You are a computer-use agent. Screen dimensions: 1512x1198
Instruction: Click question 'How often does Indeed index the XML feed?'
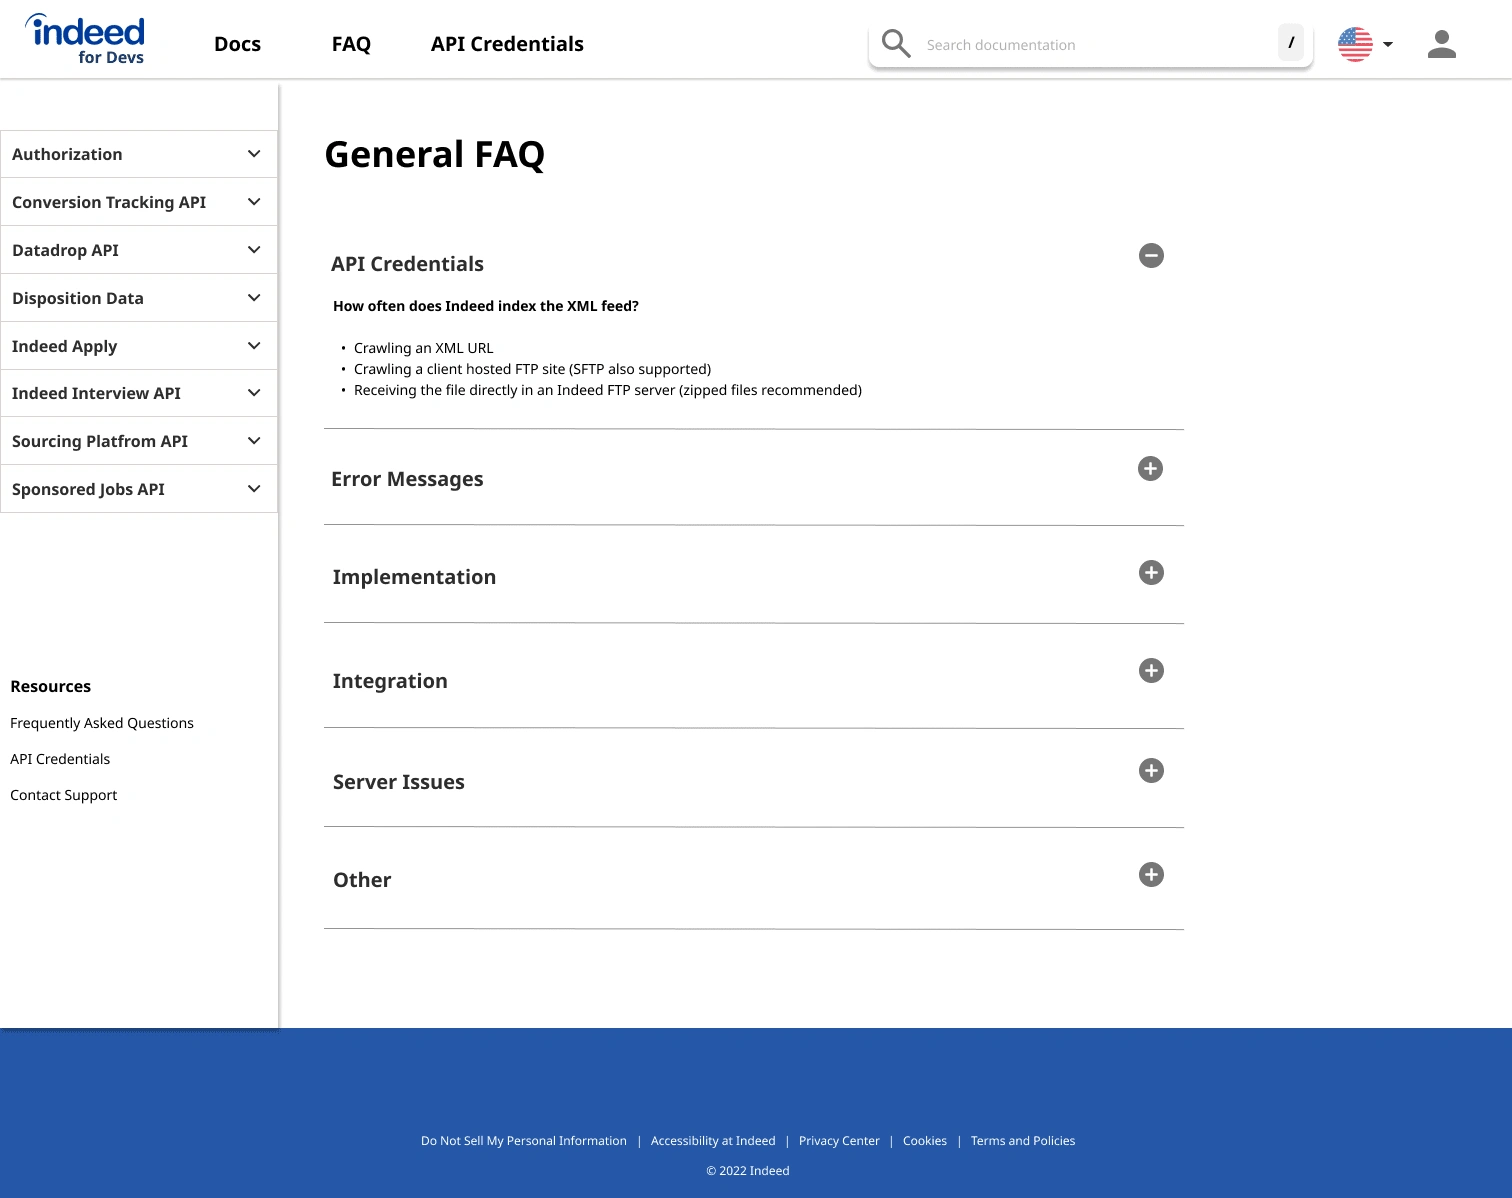point(486,306)
